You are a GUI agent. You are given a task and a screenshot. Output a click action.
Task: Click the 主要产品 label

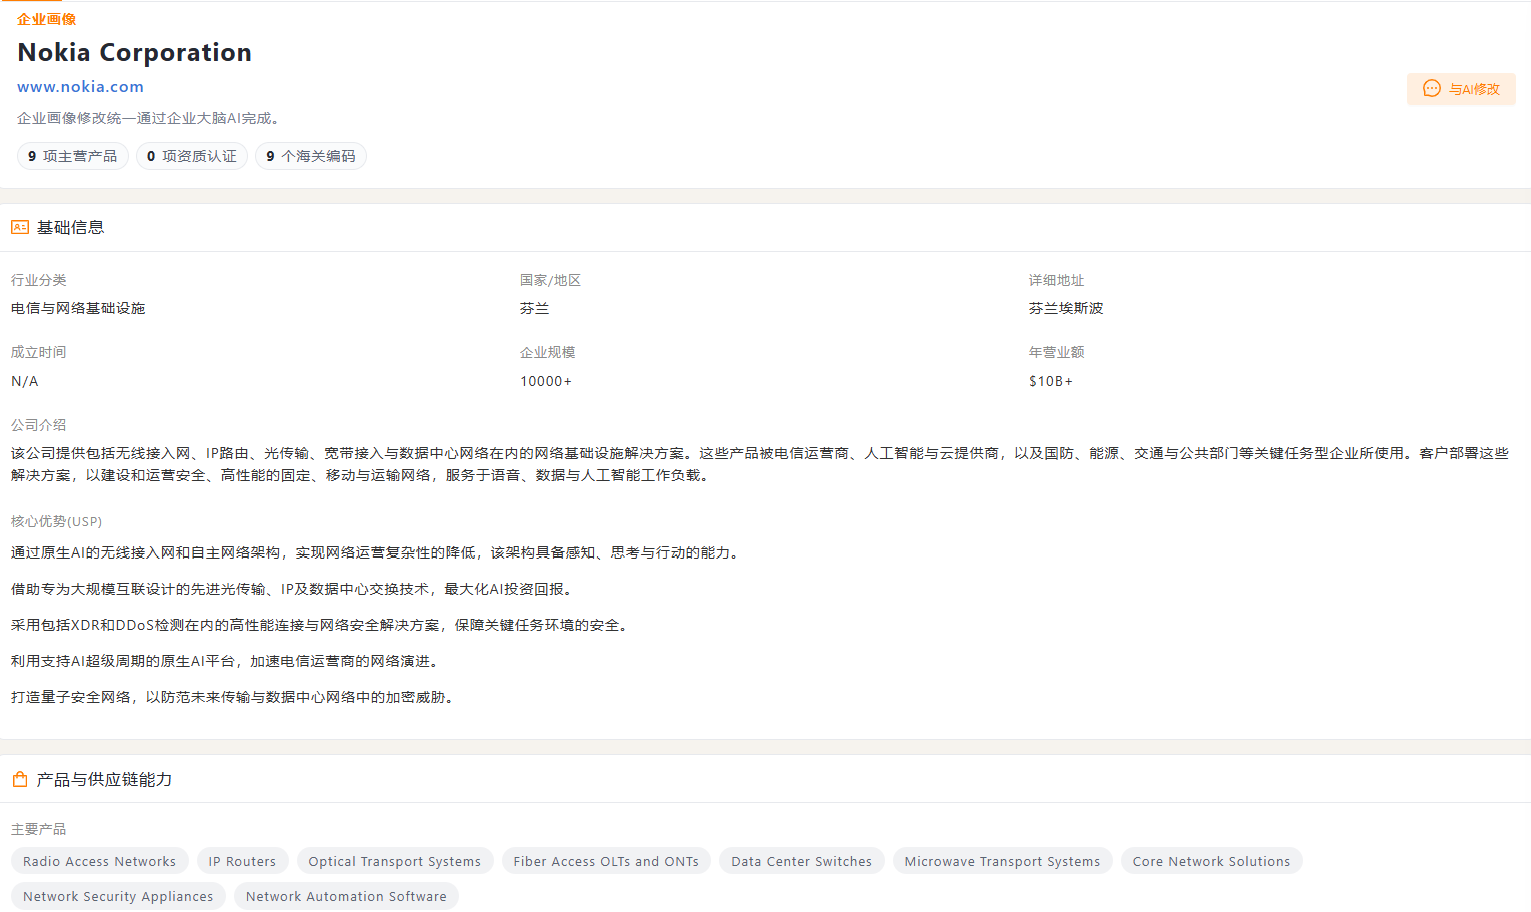38,829
